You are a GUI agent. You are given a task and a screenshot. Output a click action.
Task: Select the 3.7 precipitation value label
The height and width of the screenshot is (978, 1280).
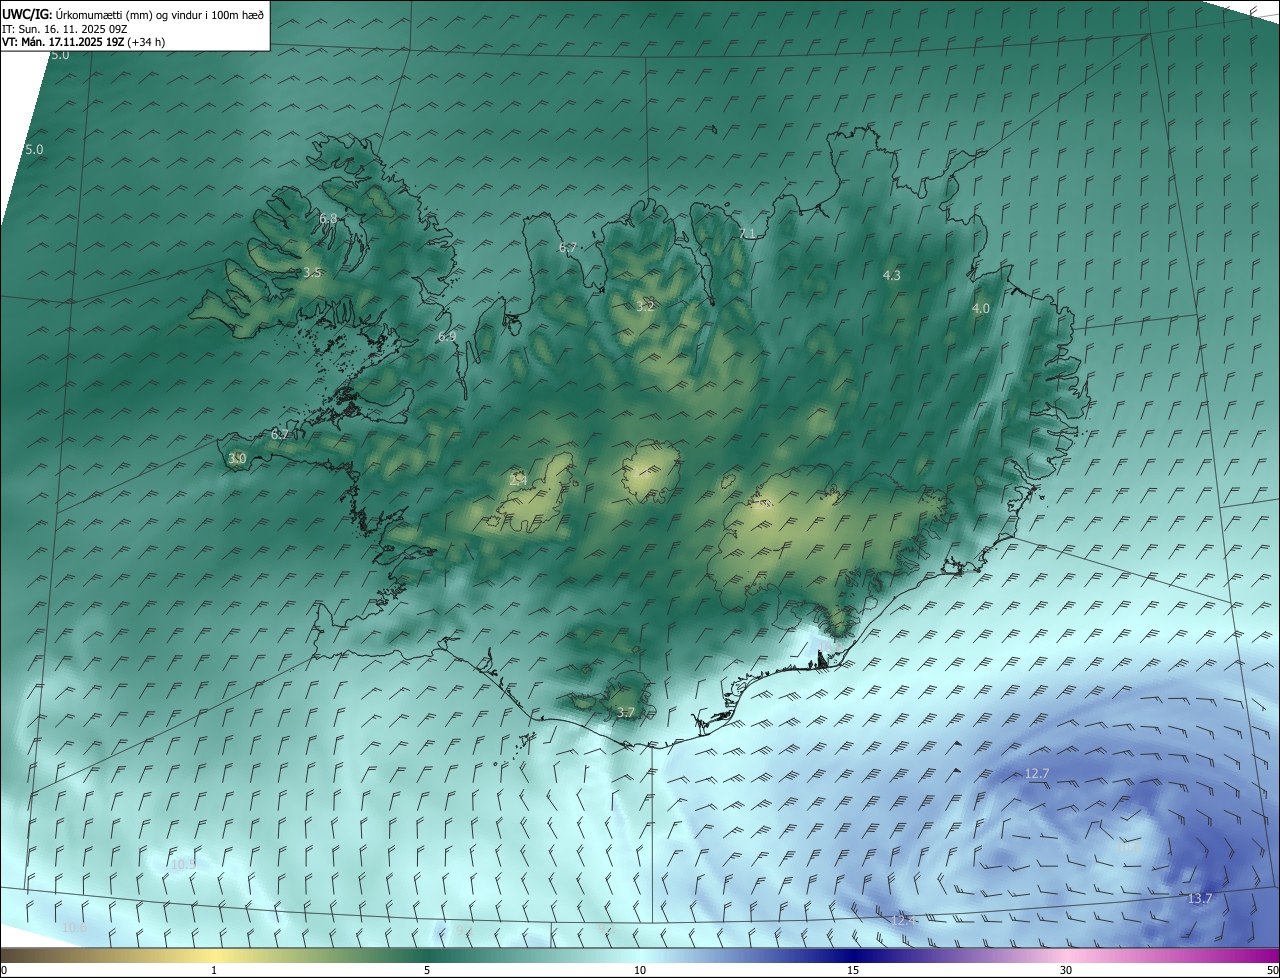(626, 712)
